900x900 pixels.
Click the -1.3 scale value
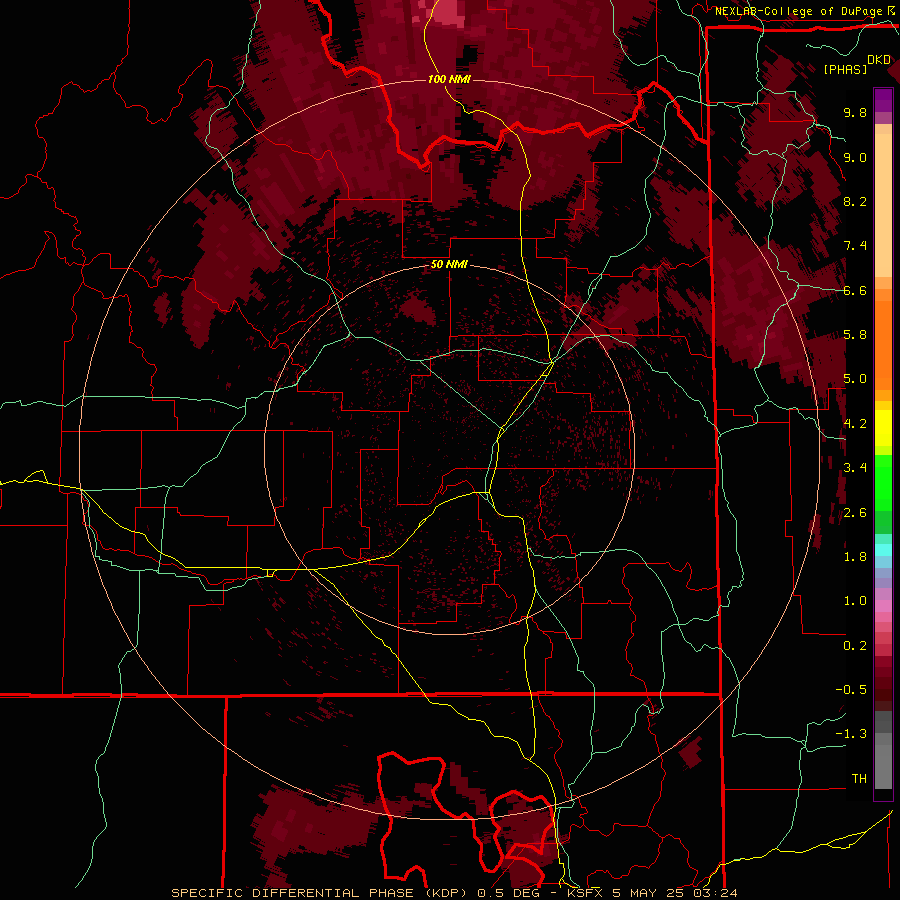[851, 734]
